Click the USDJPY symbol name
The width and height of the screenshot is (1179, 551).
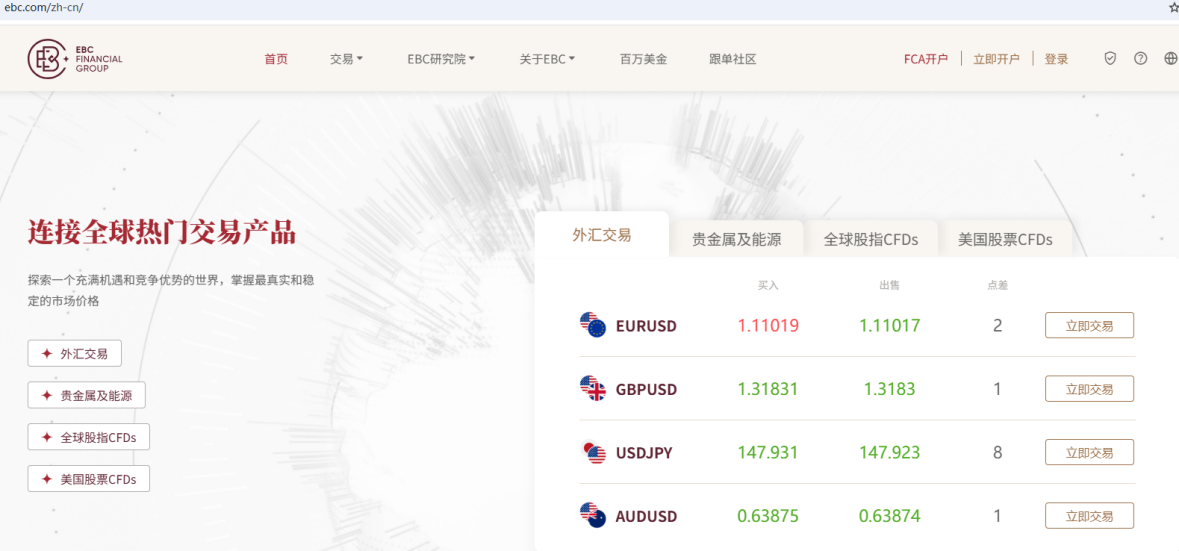tap(644, 453)
